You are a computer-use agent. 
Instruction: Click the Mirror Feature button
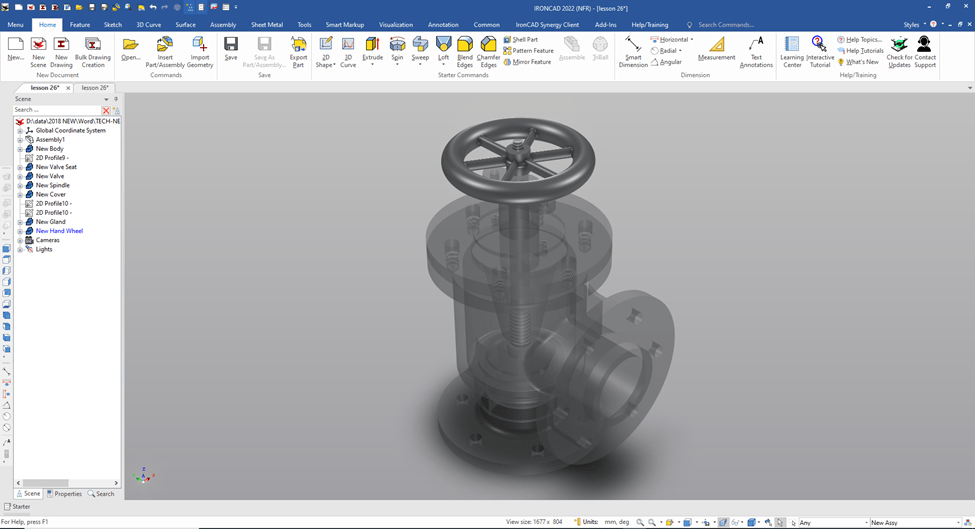pos(527,62)
